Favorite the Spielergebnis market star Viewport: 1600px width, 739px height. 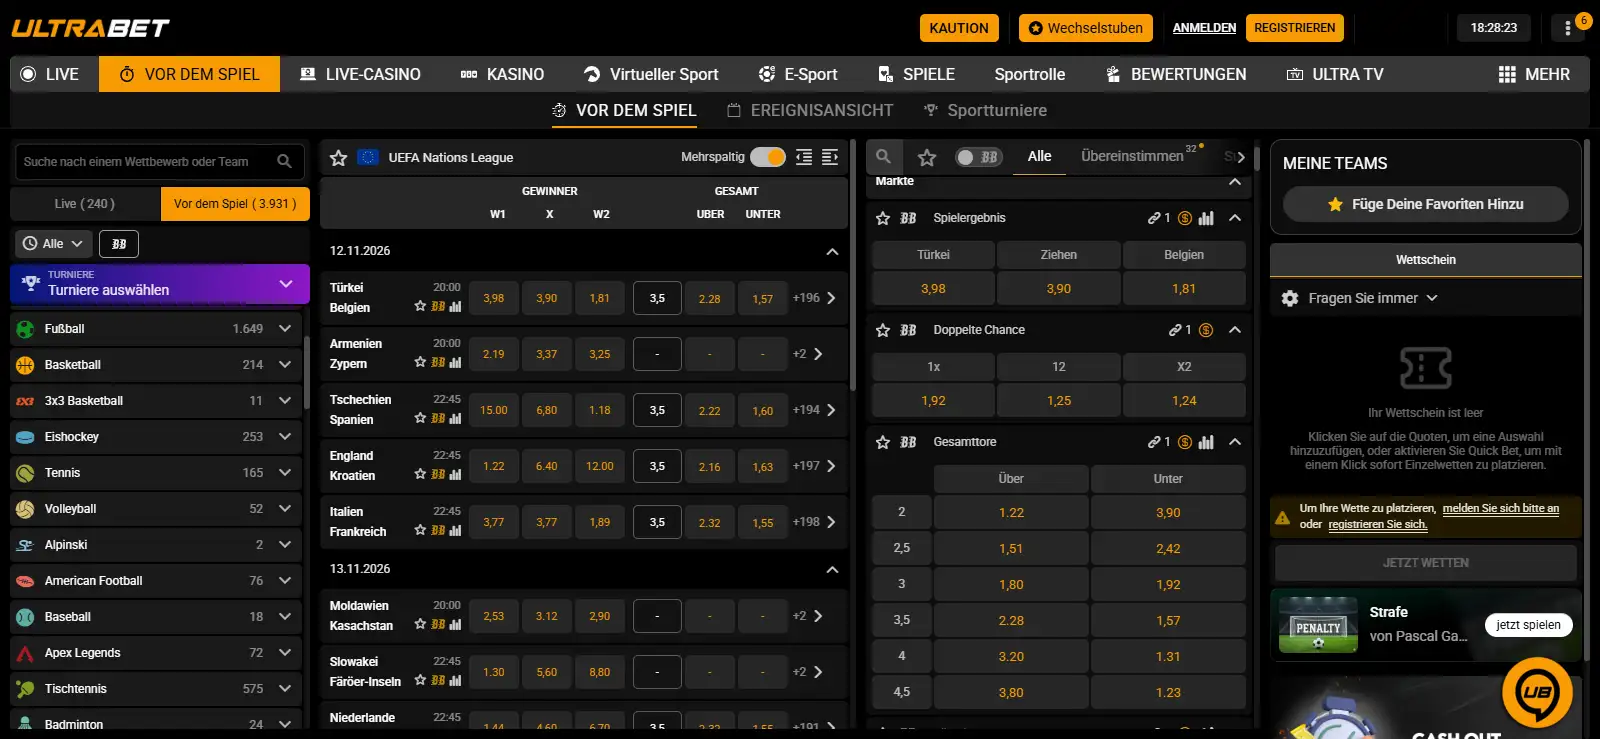(883, 218)
